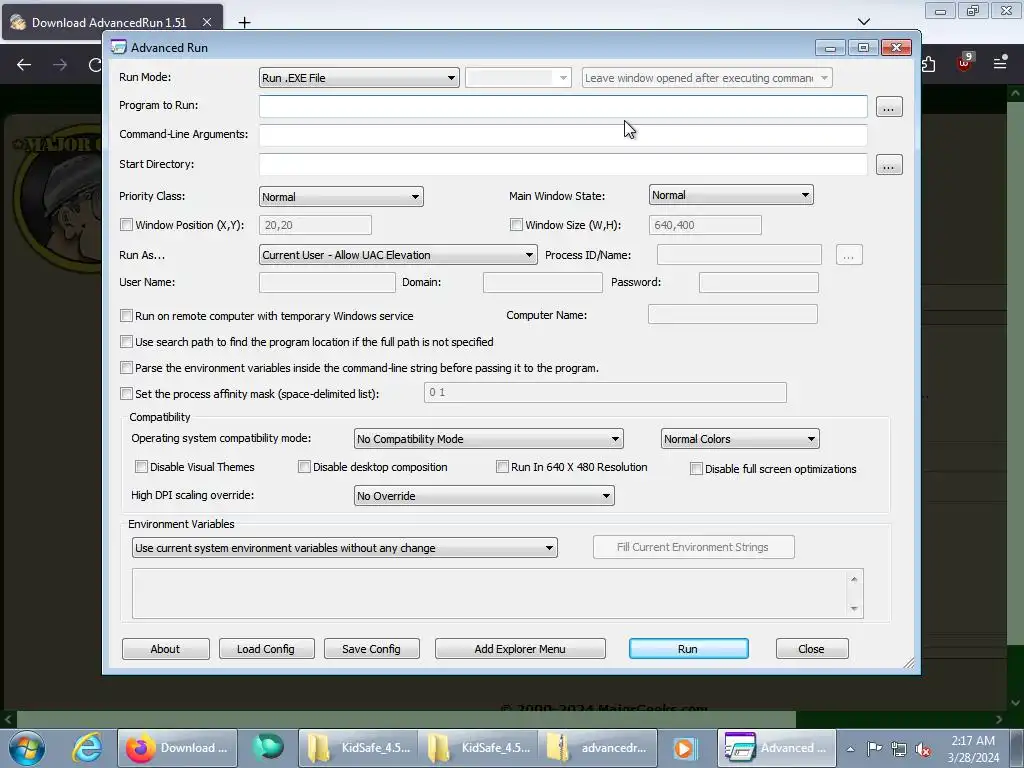Enable Window Size (W,H) checkbox

[517, 225]
